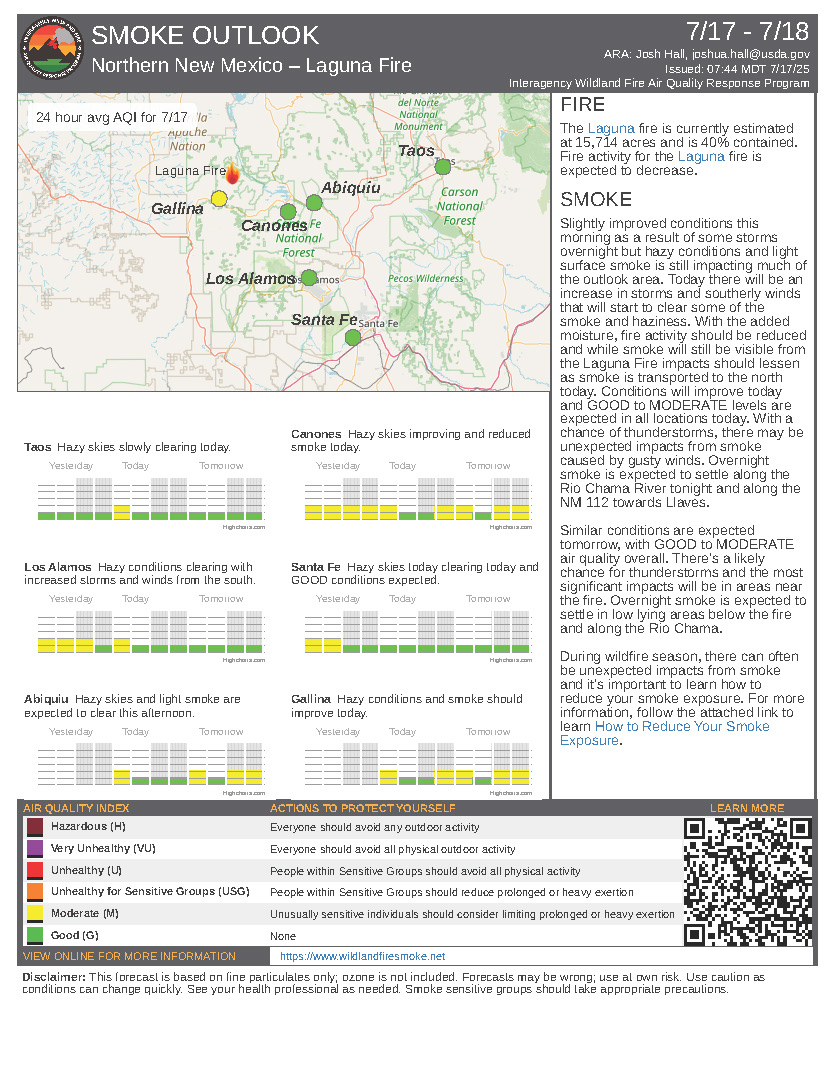Click the green Canones AQI marker on map
This screenshot has height=1078, width=834.
tap(288, 211)
